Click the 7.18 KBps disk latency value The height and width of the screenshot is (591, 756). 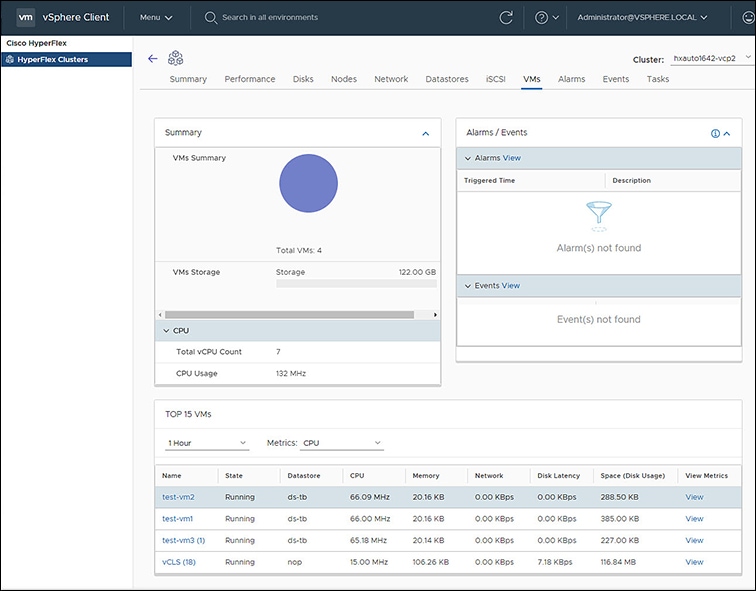tap(555, 562)
